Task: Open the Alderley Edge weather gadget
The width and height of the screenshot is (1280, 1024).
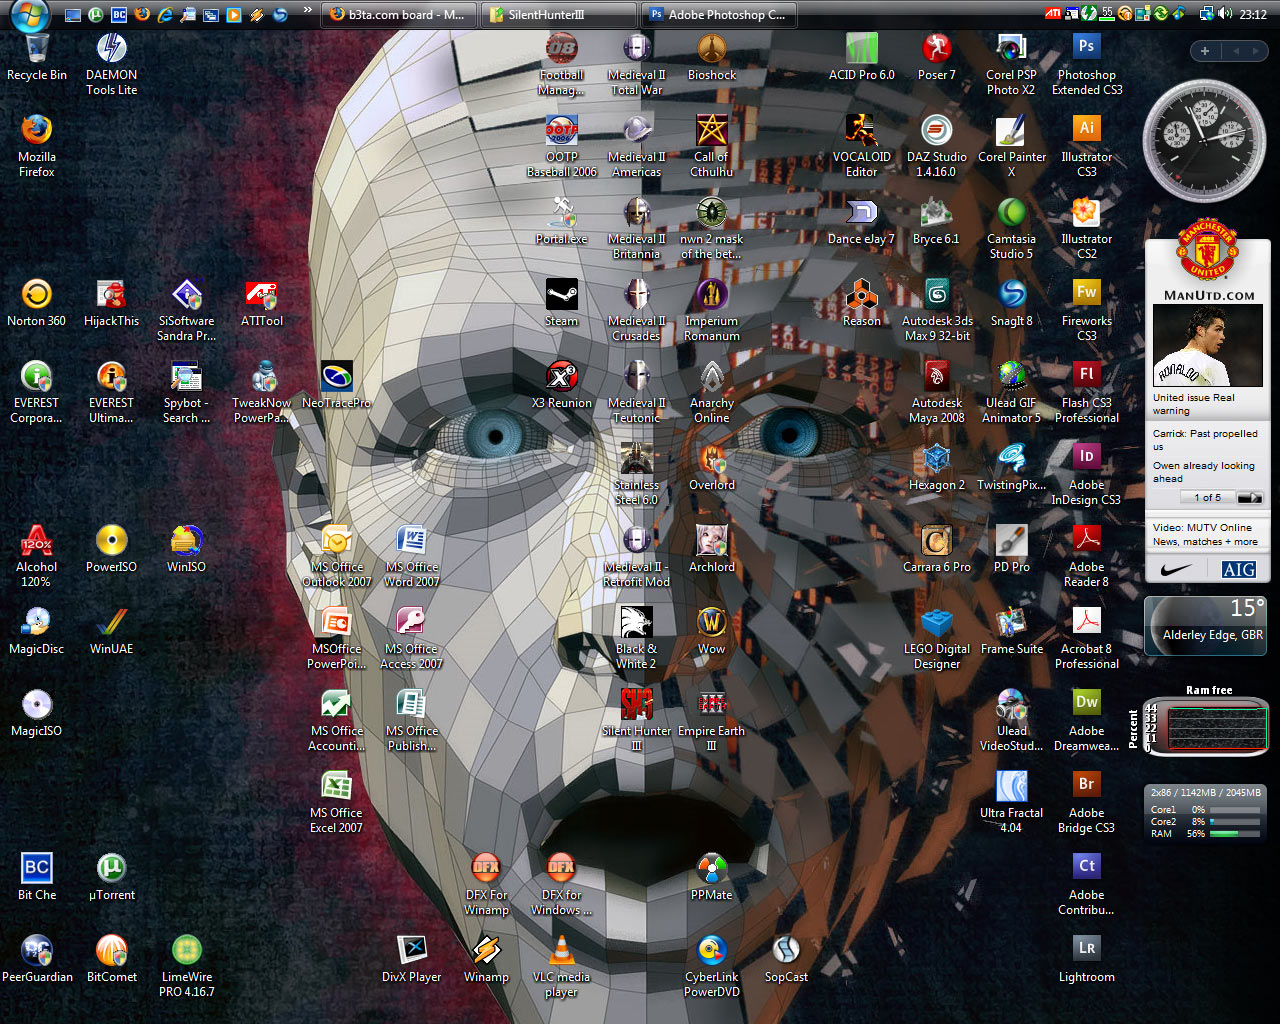Action: click(x=1206, y=626)
